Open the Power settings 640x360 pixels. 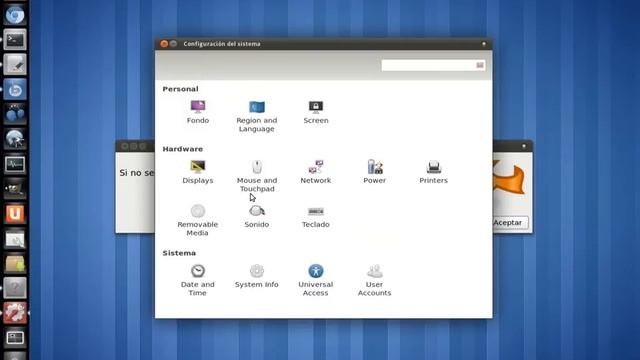pos(374,172)
